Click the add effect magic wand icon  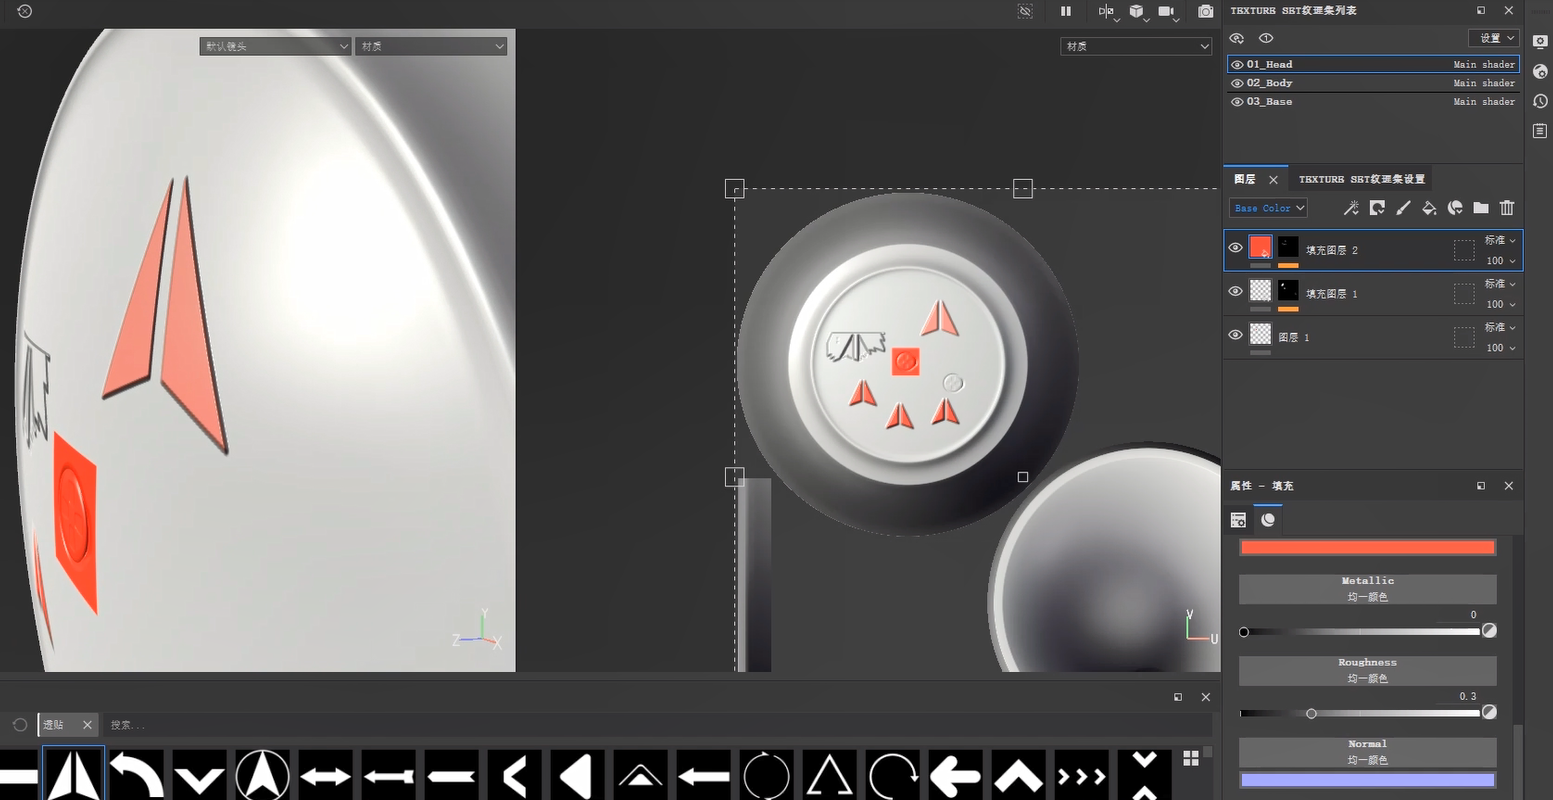[1351, 208]
